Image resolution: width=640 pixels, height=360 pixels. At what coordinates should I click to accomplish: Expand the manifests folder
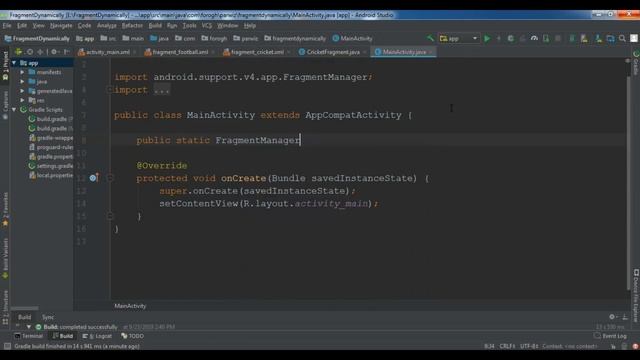[x=22, y=72]
